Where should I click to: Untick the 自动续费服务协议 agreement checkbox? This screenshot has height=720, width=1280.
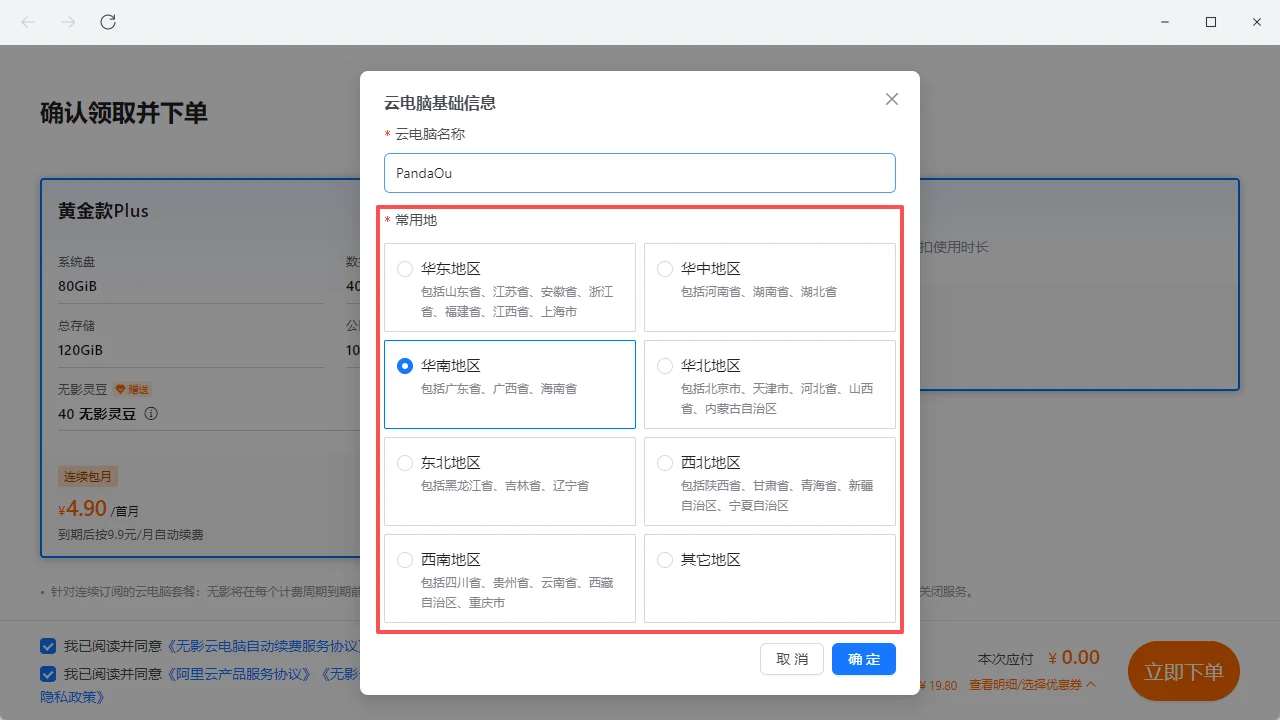48,646
